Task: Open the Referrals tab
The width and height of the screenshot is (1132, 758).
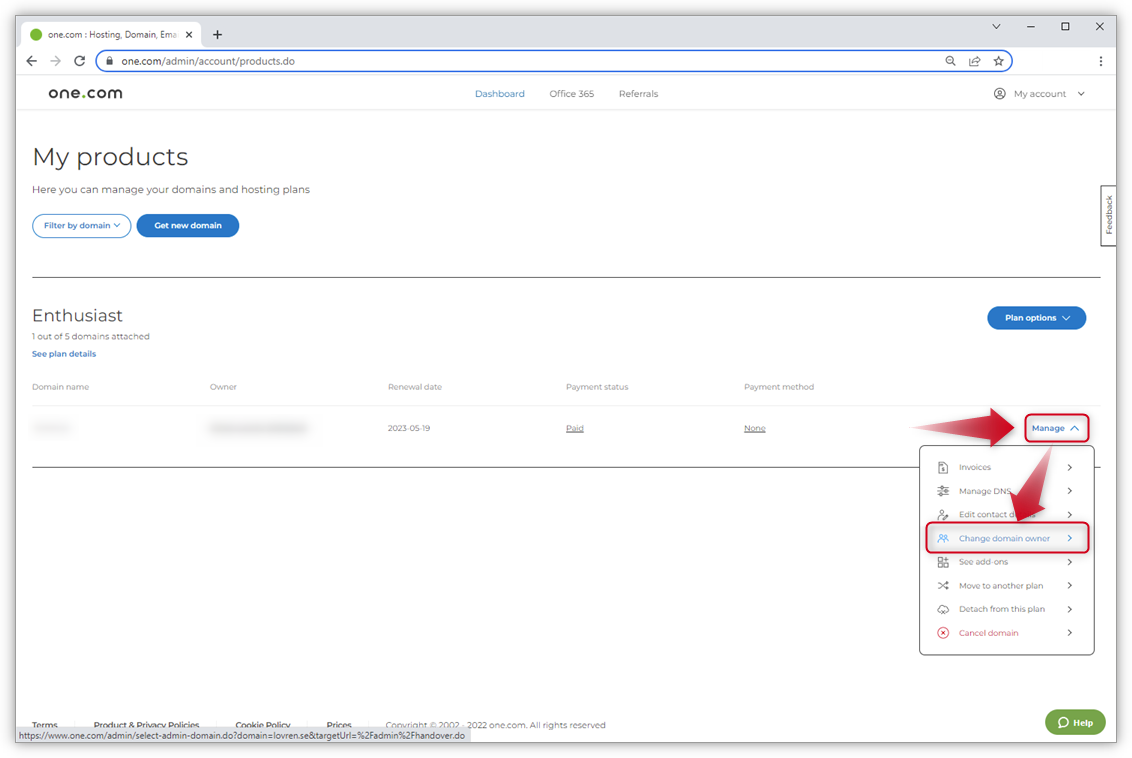Action: [638, 94]
